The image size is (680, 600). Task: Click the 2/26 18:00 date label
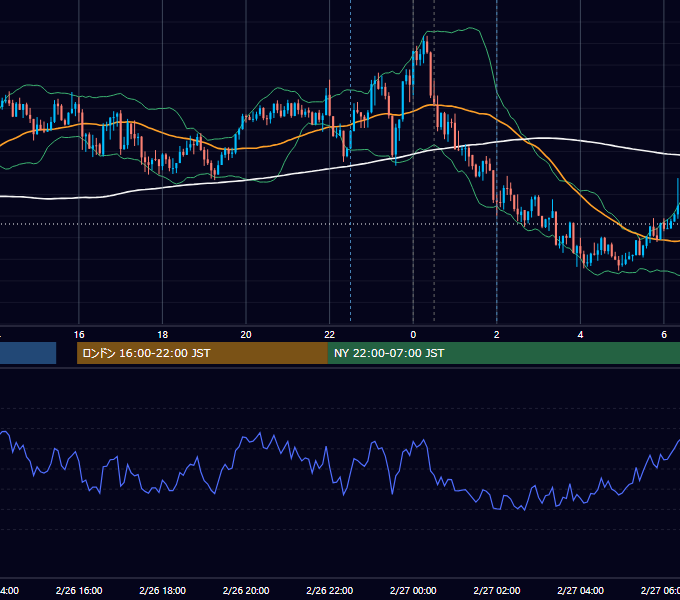(162, 590)
